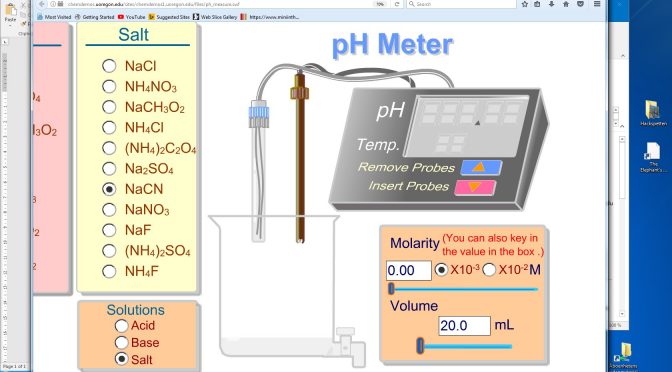Choose NaF from the Salt list
672x372 pixels.
(109, 230)
